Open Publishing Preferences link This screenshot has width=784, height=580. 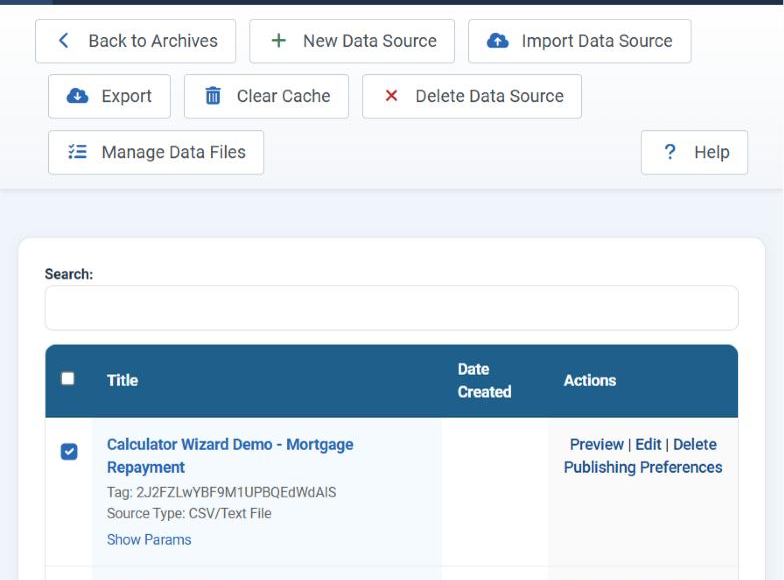pyautogui.click(x=643, y=467)
